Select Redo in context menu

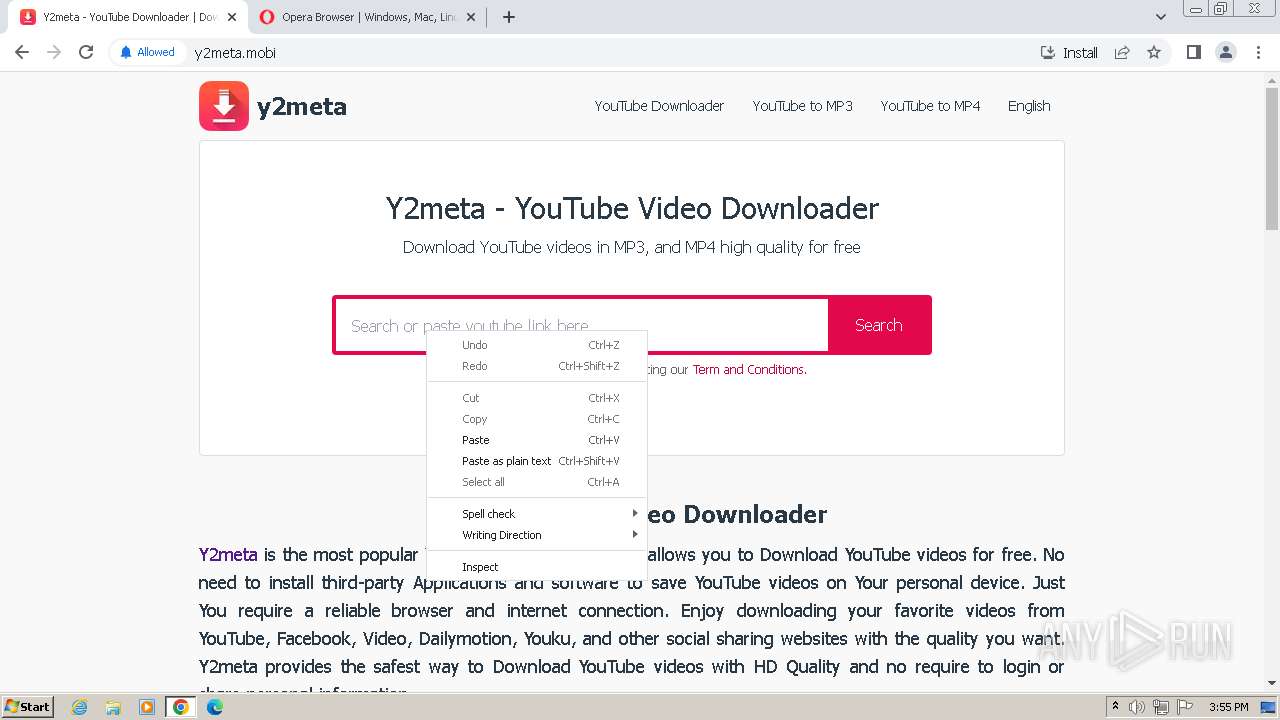[537, 366]
